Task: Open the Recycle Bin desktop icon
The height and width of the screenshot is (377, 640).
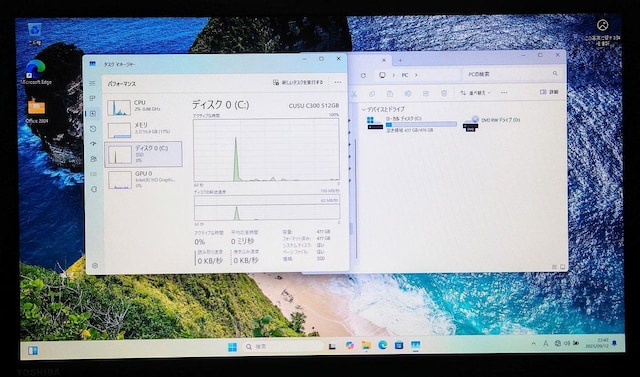Action: coord(35,33)
